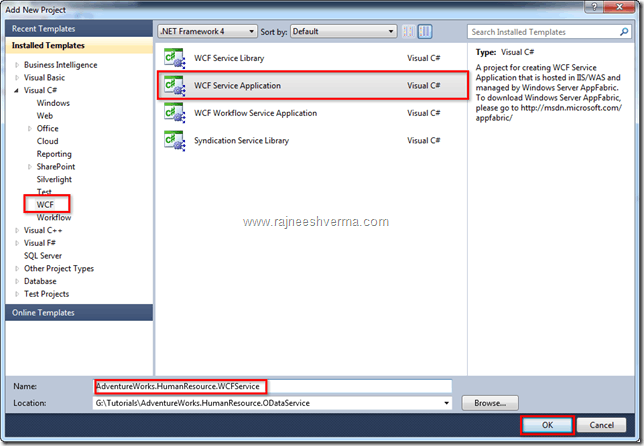The height and width of the screenshot is (446, 644).
Task: Select the Workflow category
Action: pyautogui.click(x=54, y=217)
